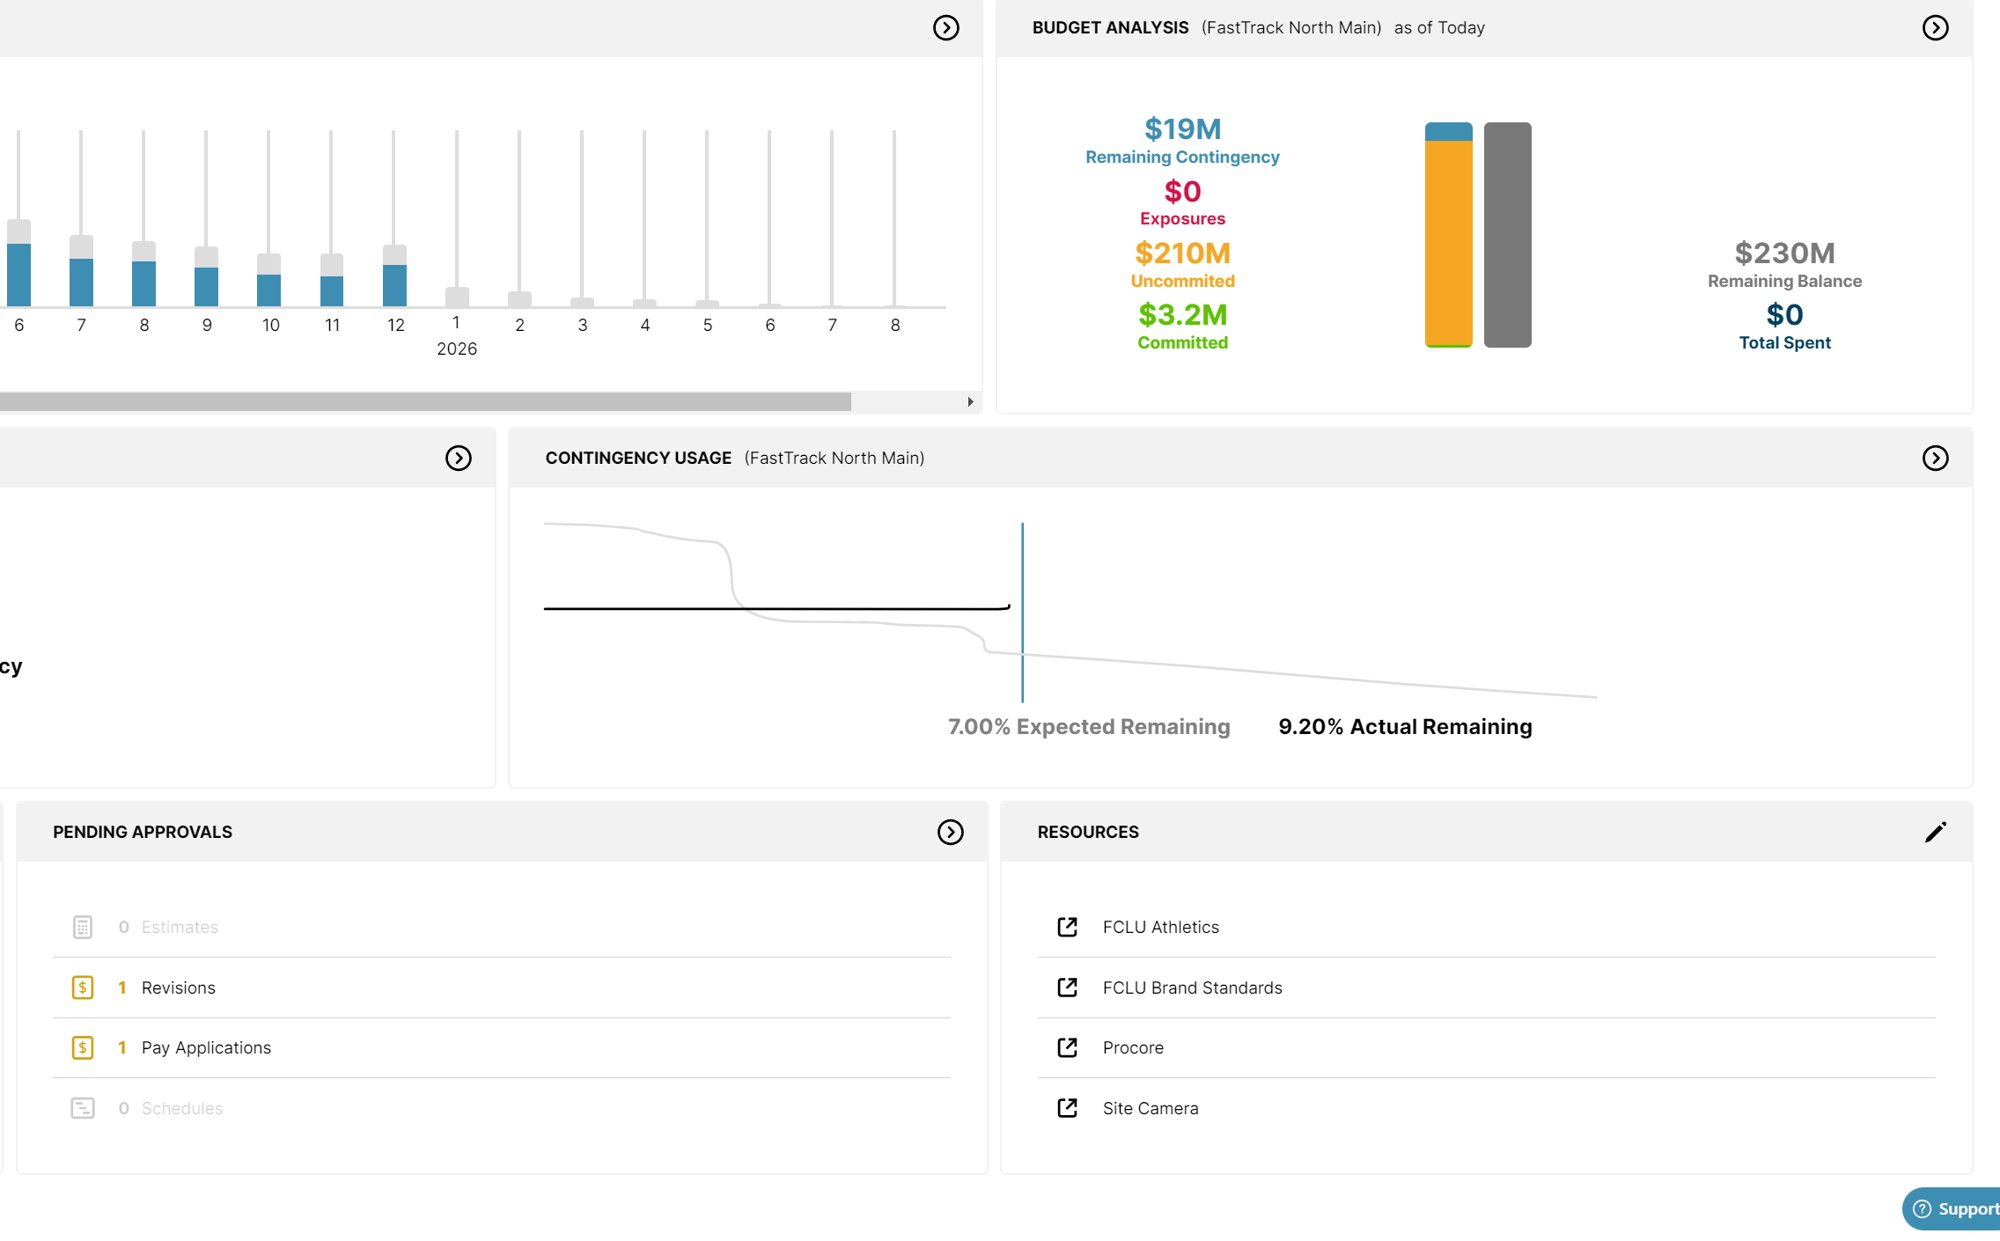Open the Procore resource link
This screenshot has width=2000, height=1241.
tap(1133, 1048)
